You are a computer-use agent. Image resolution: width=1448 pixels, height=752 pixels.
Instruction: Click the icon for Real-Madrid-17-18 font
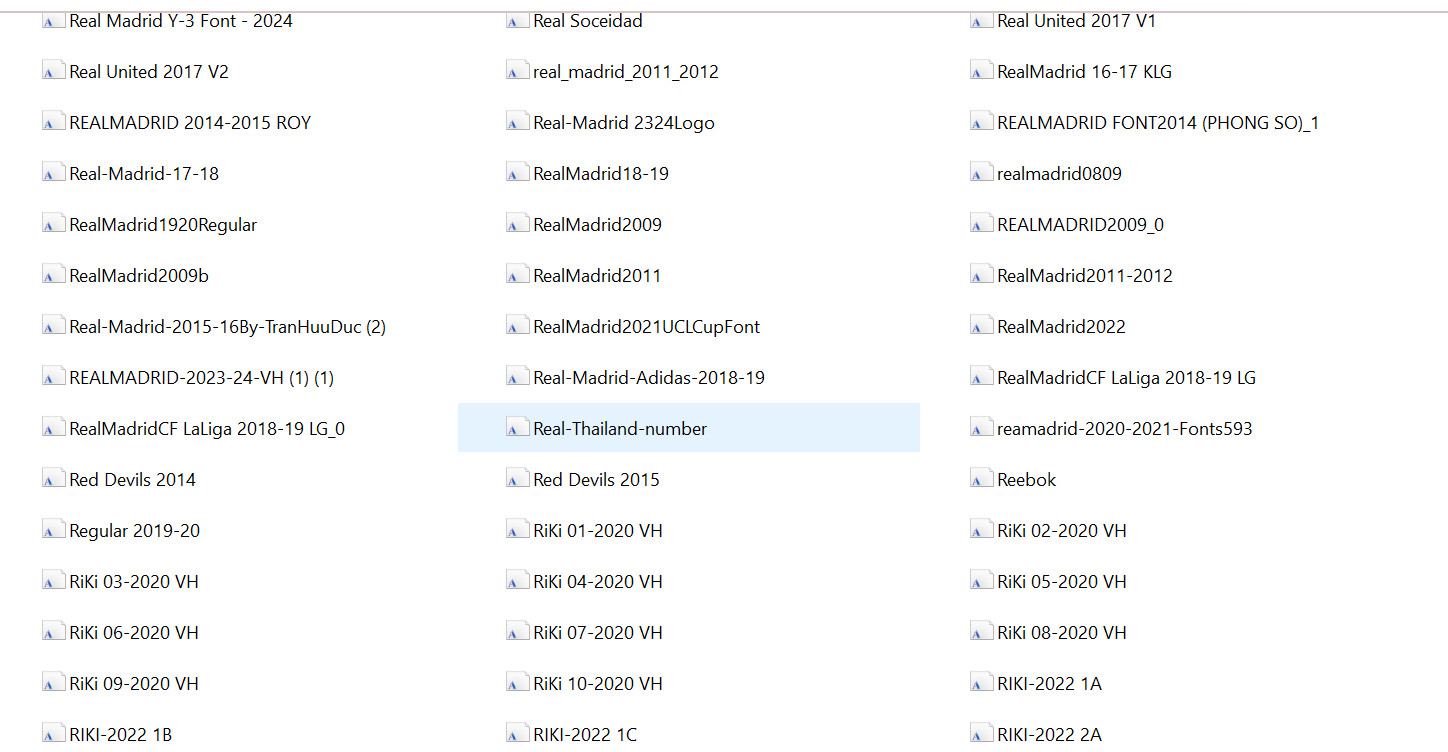point(53,174)
